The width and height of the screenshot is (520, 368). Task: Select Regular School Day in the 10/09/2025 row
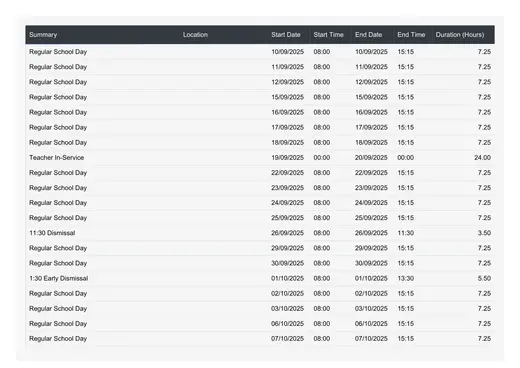(58, 52)
